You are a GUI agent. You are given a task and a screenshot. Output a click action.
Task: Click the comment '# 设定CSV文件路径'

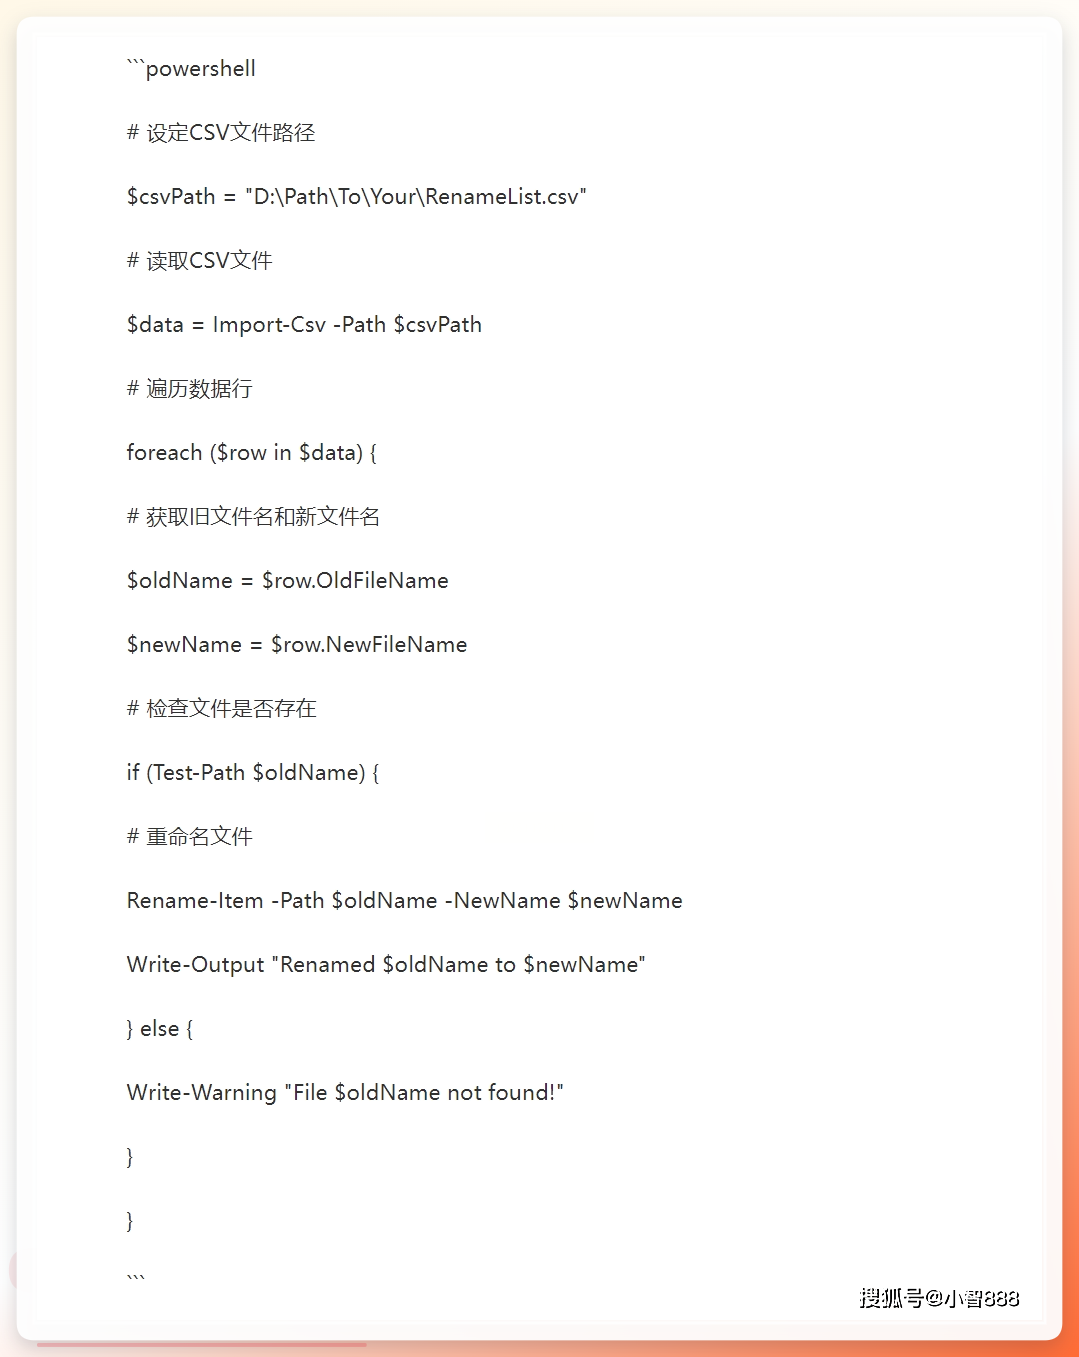(x=221, y=133)
